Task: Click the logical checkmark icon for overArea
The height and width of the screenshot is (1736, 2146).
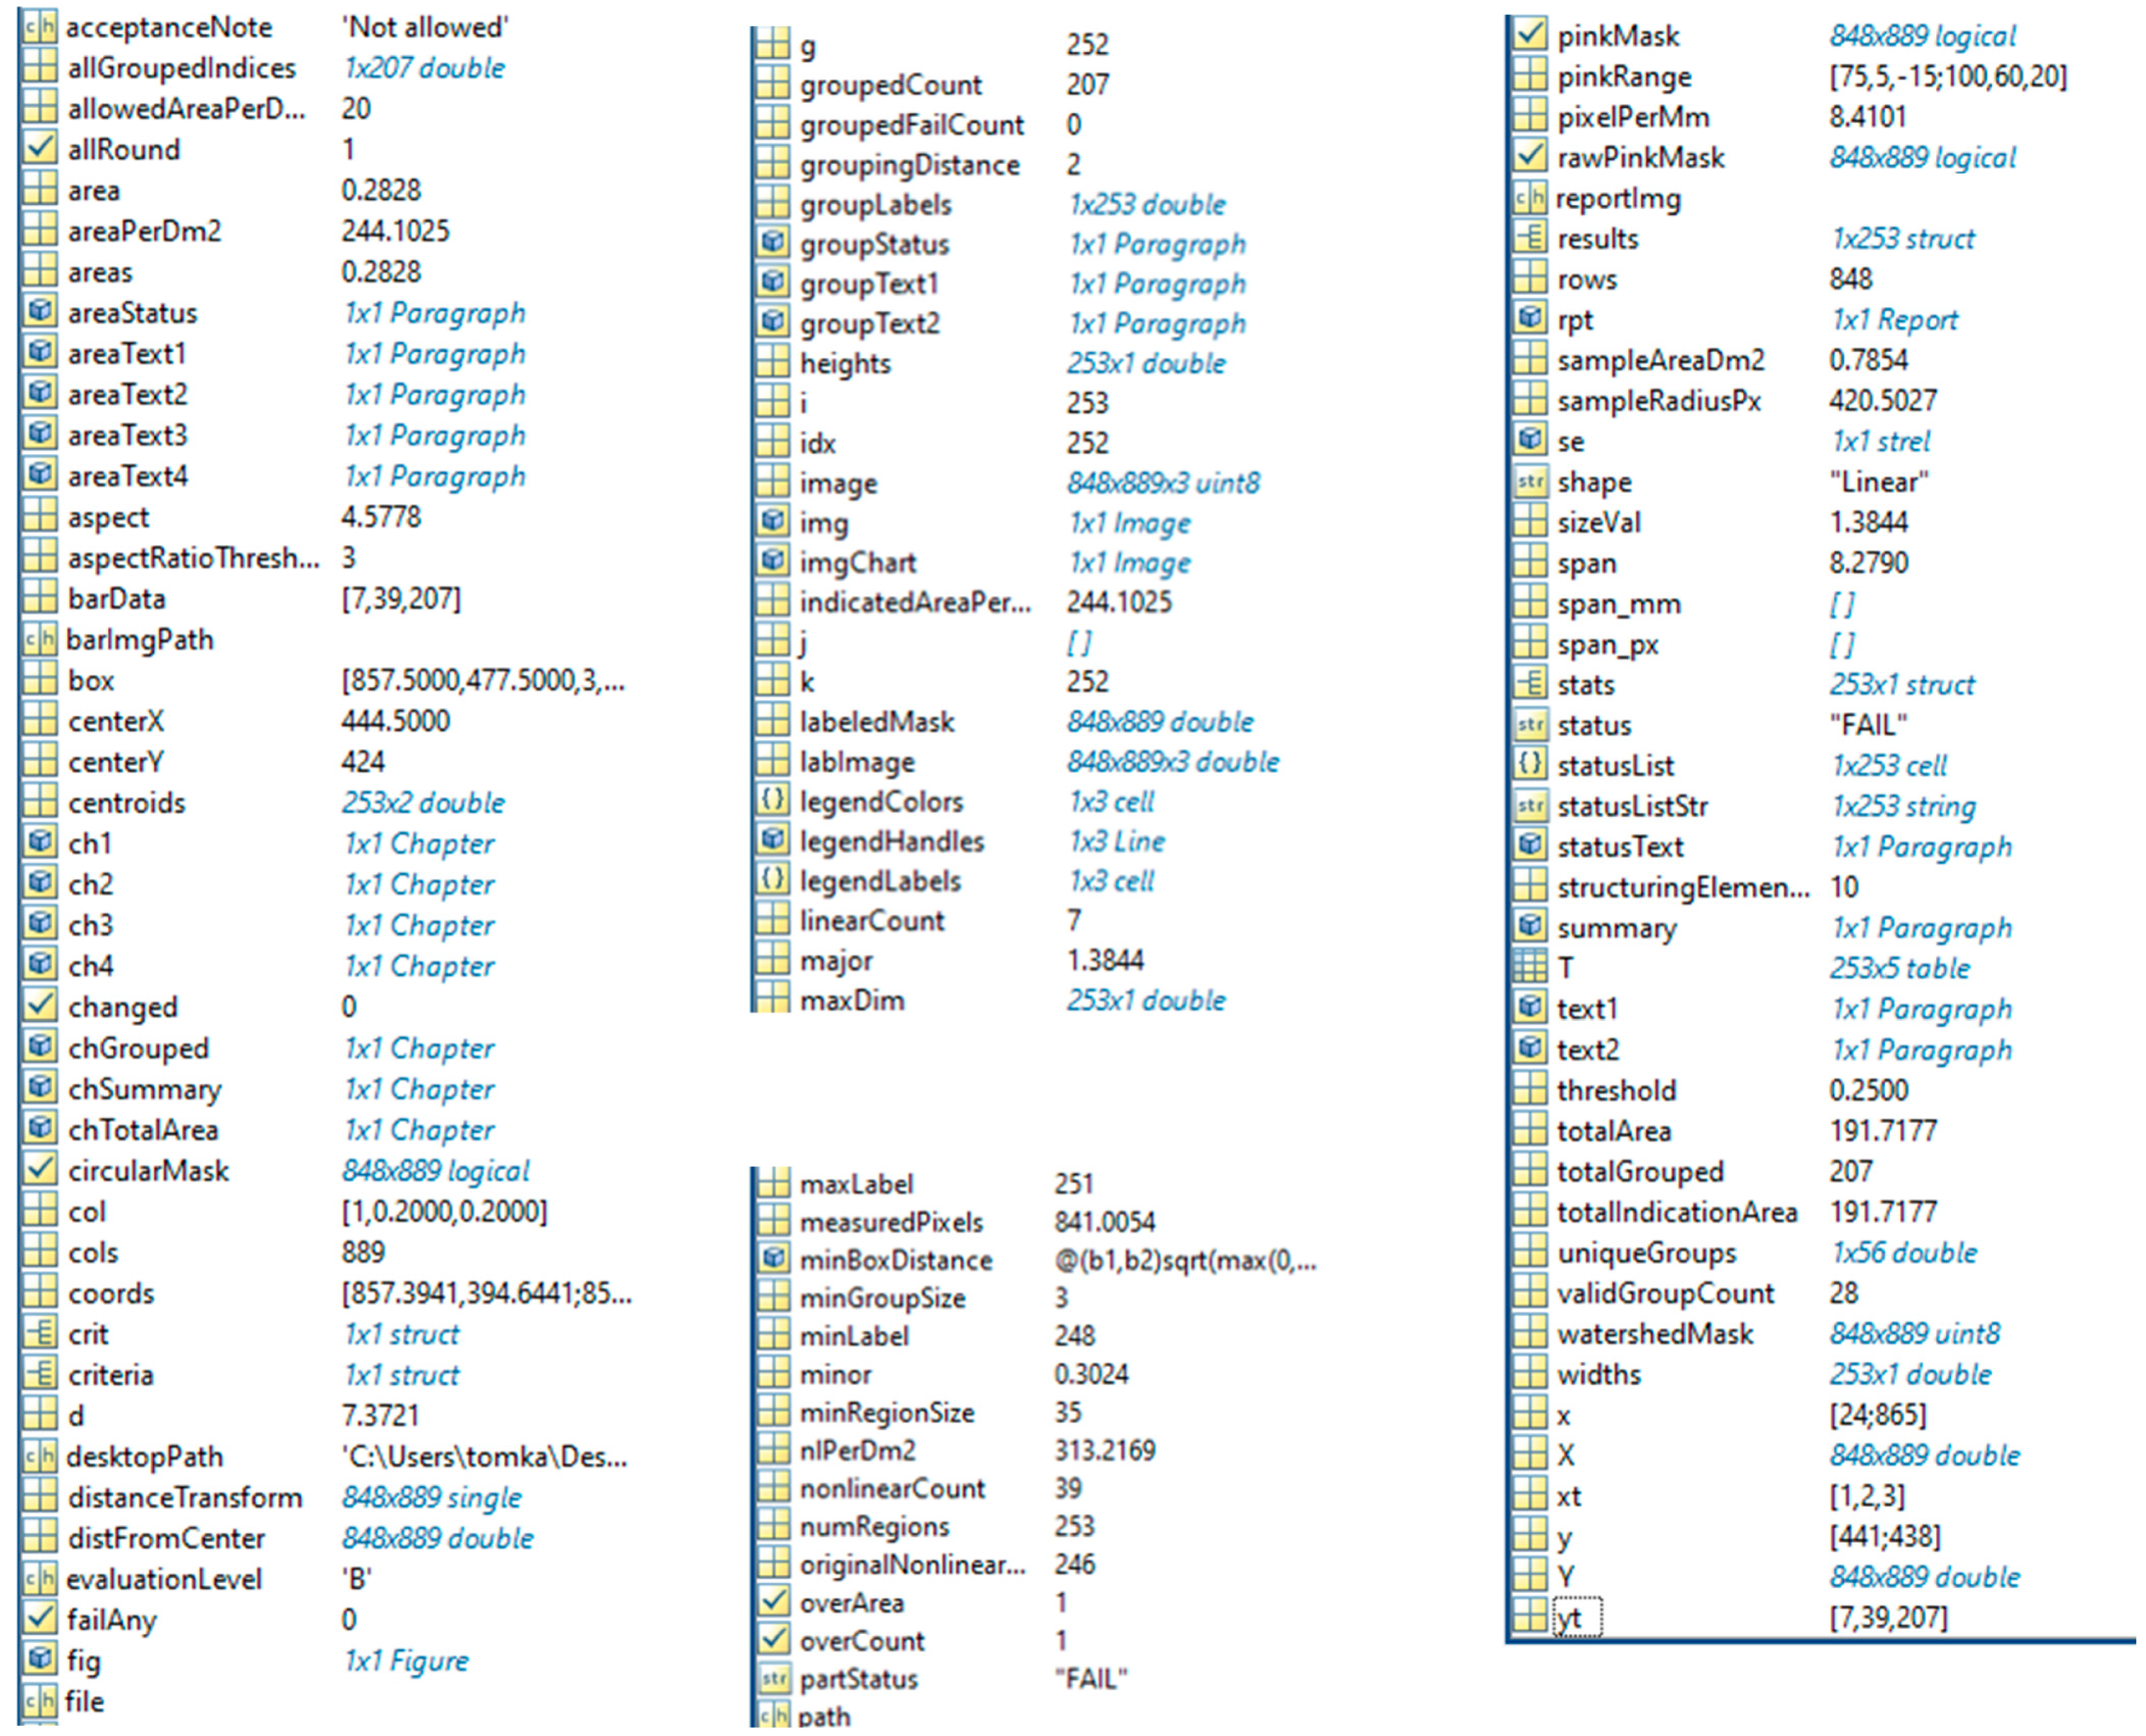Action: pos(772,1601)
